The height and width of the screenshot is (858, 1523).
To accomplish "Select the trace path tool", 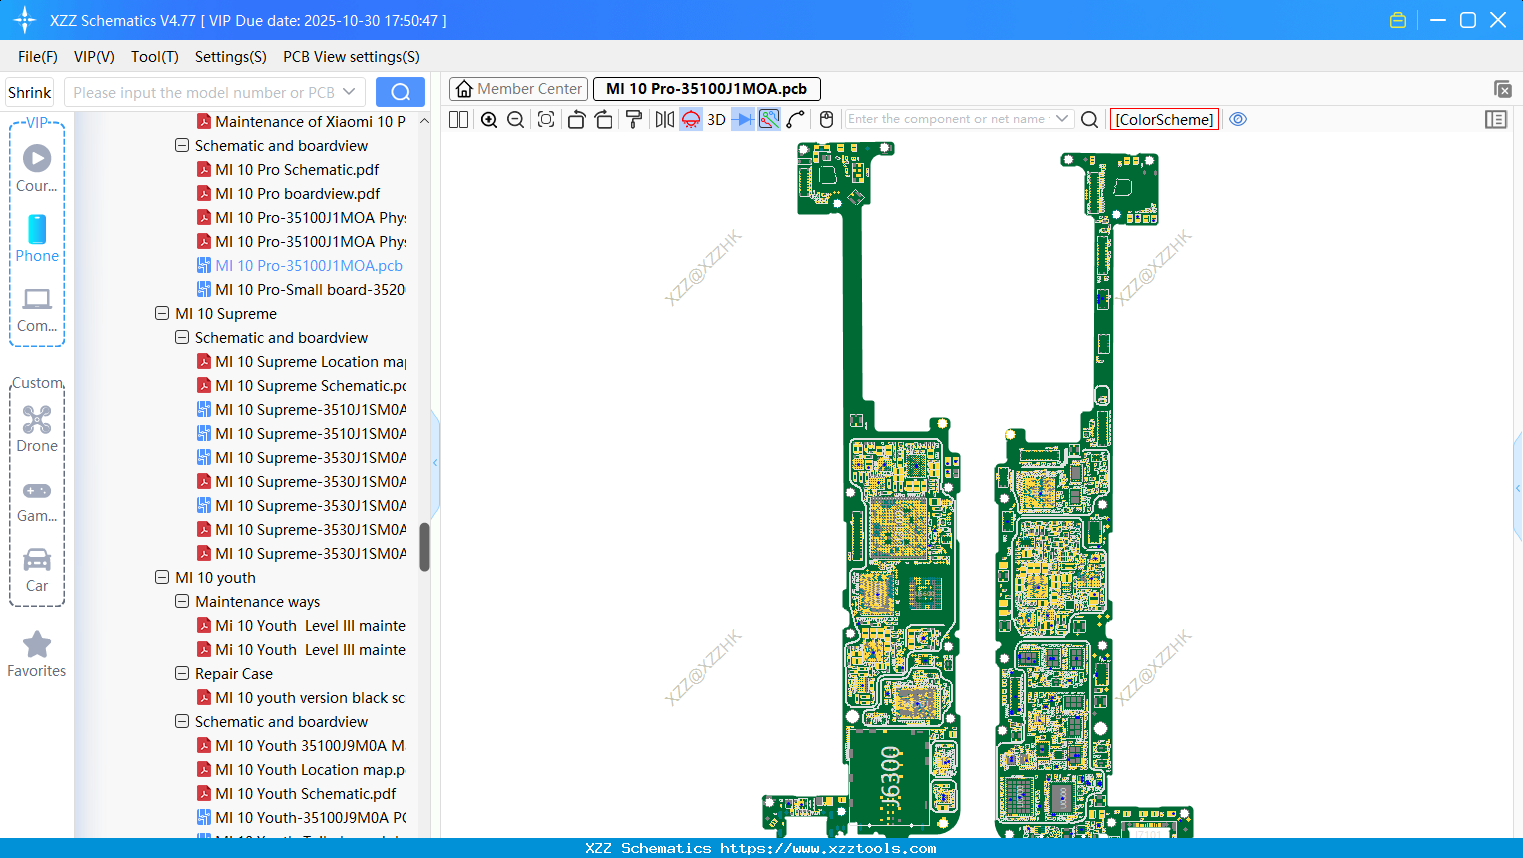I will 796,119.
